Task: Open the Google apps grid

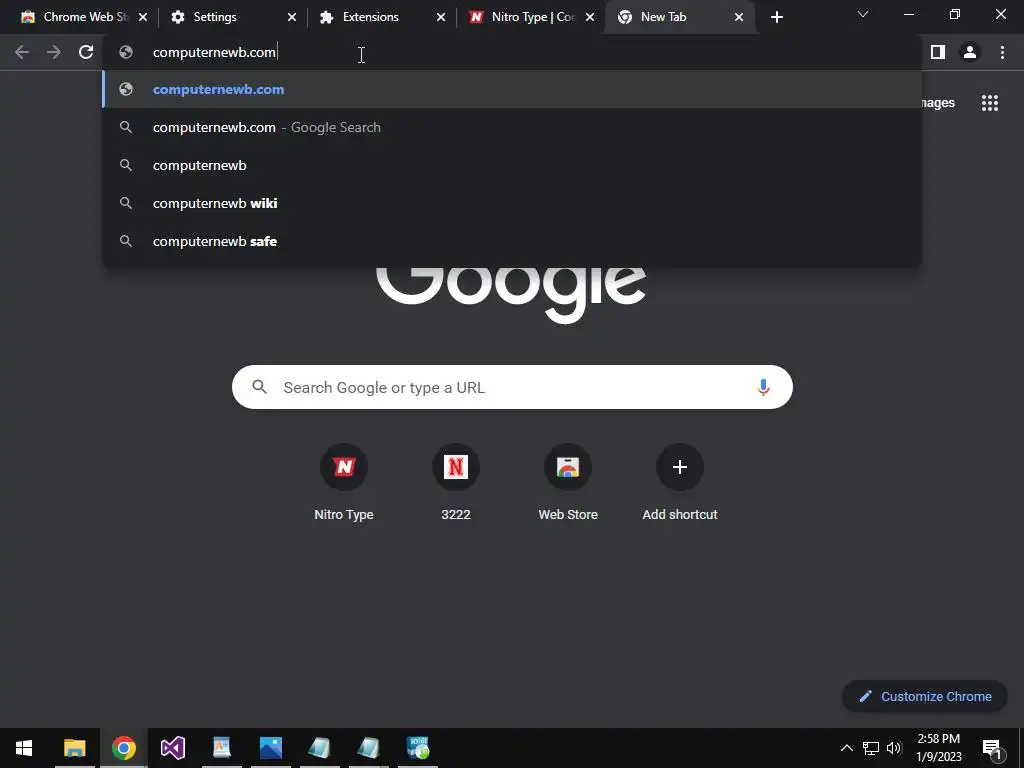Action: (989, 103)
